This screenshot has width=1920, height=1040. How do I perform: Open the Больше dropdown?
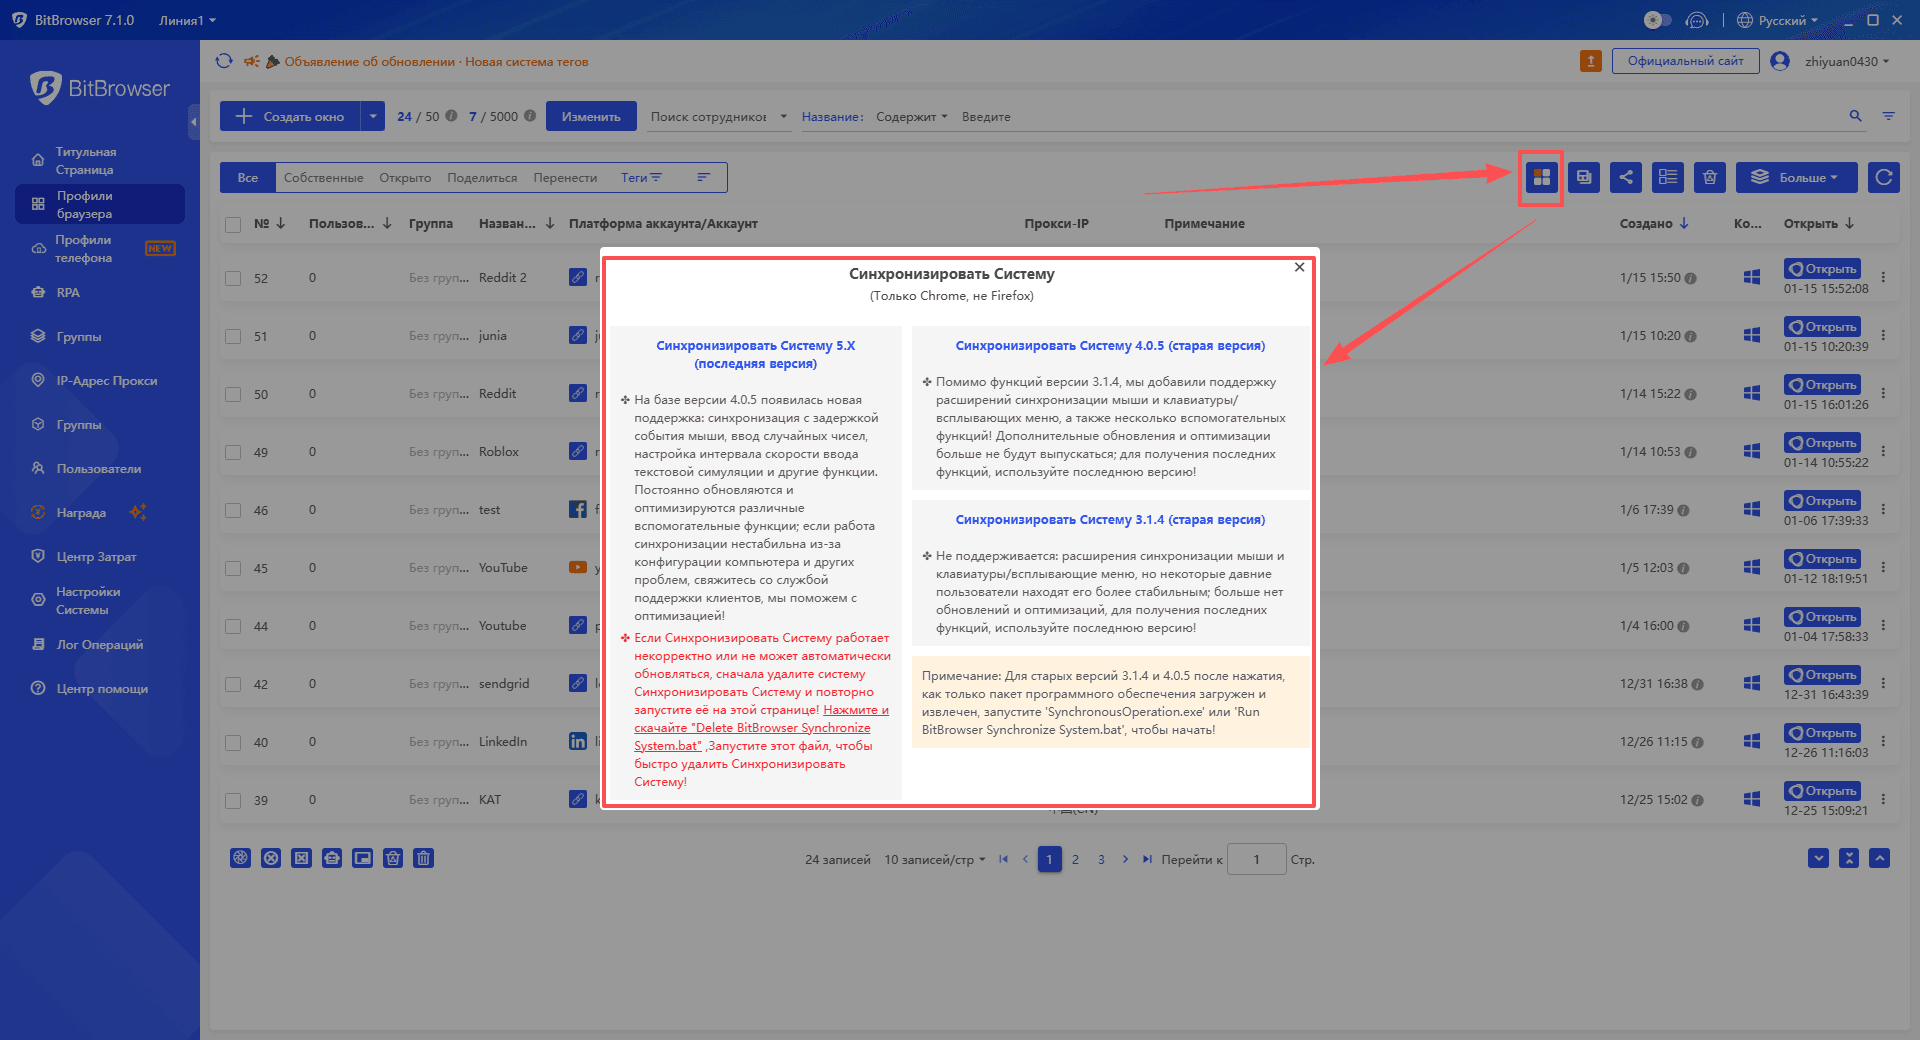click(x=1796, y=177)
